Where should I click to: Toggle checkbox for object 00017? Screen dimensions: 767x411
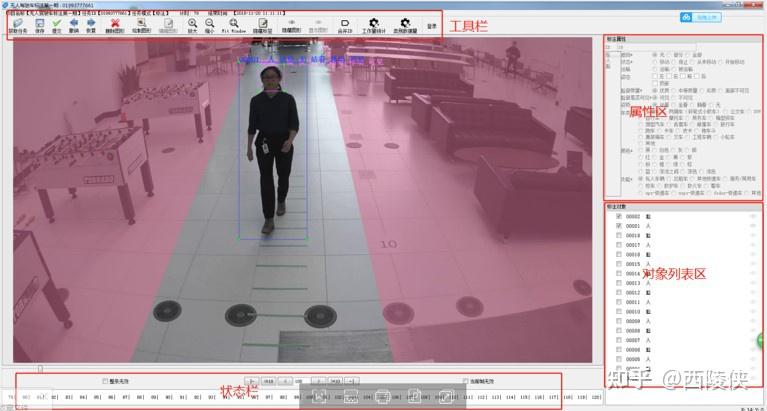click(619, 245)
